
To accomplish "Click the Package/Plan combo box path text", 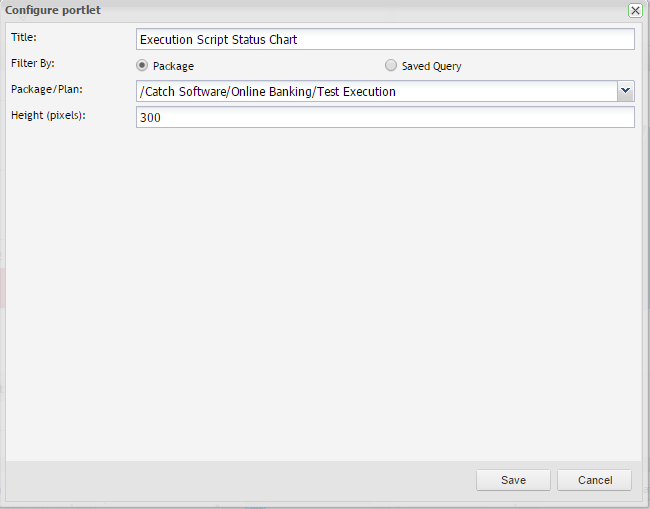I will point(268,92).
